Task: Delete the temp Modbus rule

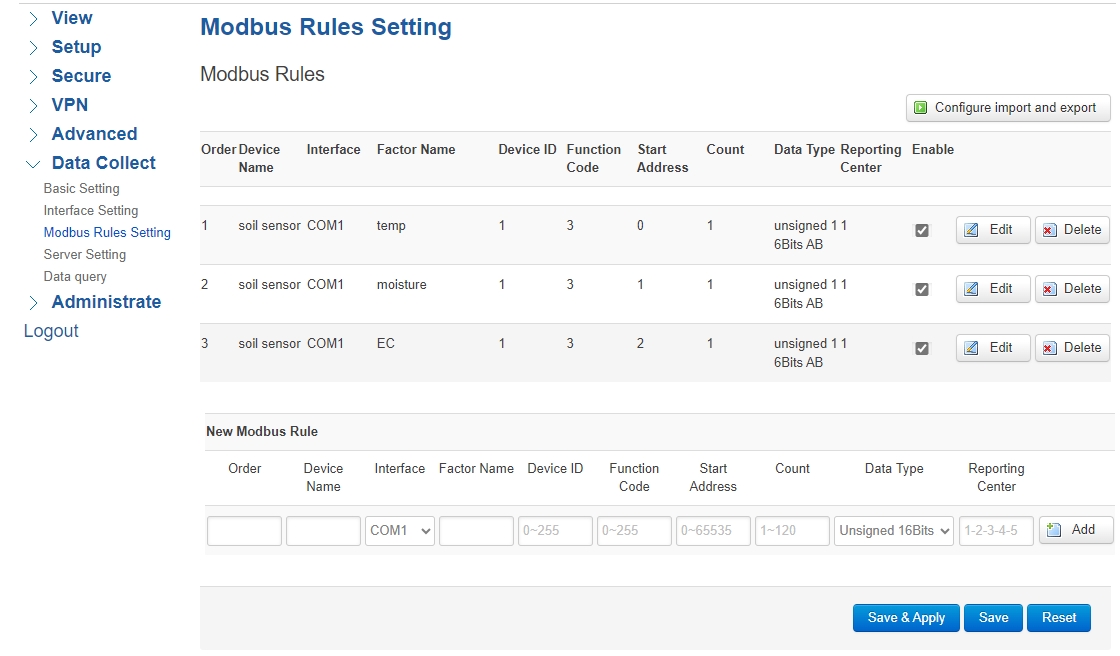Action: point(1071,229)
